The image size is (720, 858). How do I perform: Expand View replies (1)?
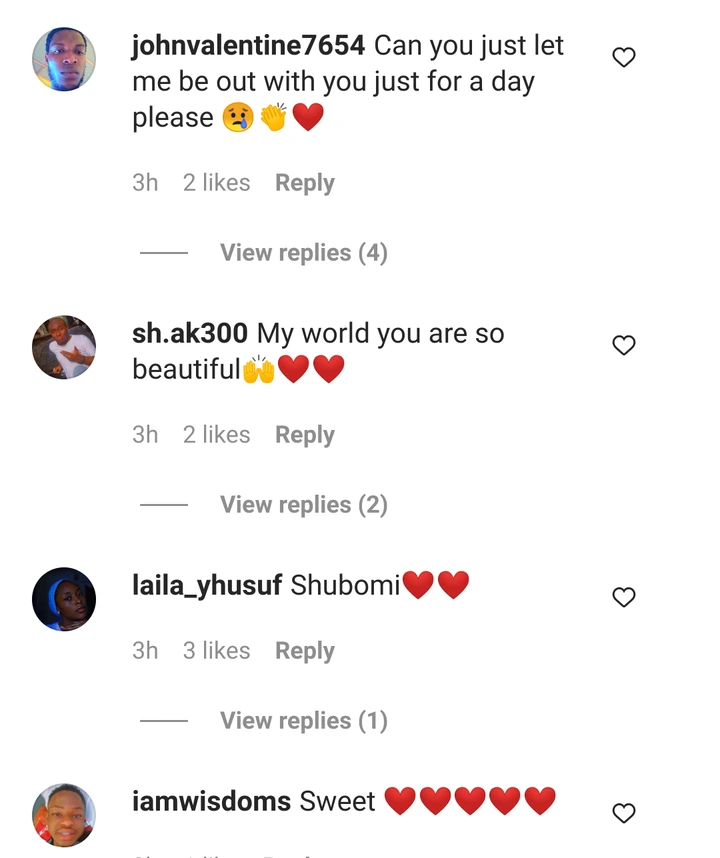[x=304, y=721]
